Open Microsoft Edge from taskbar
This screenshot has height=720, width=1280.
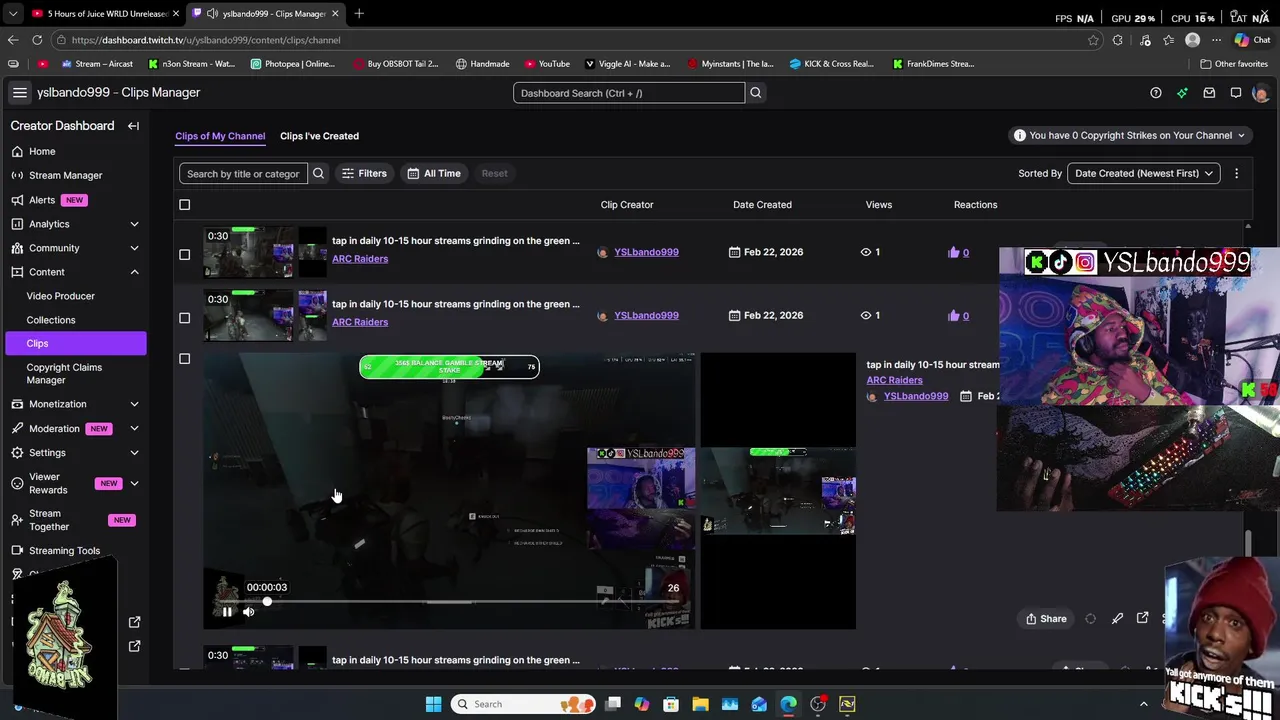click(x=789, y=704)
